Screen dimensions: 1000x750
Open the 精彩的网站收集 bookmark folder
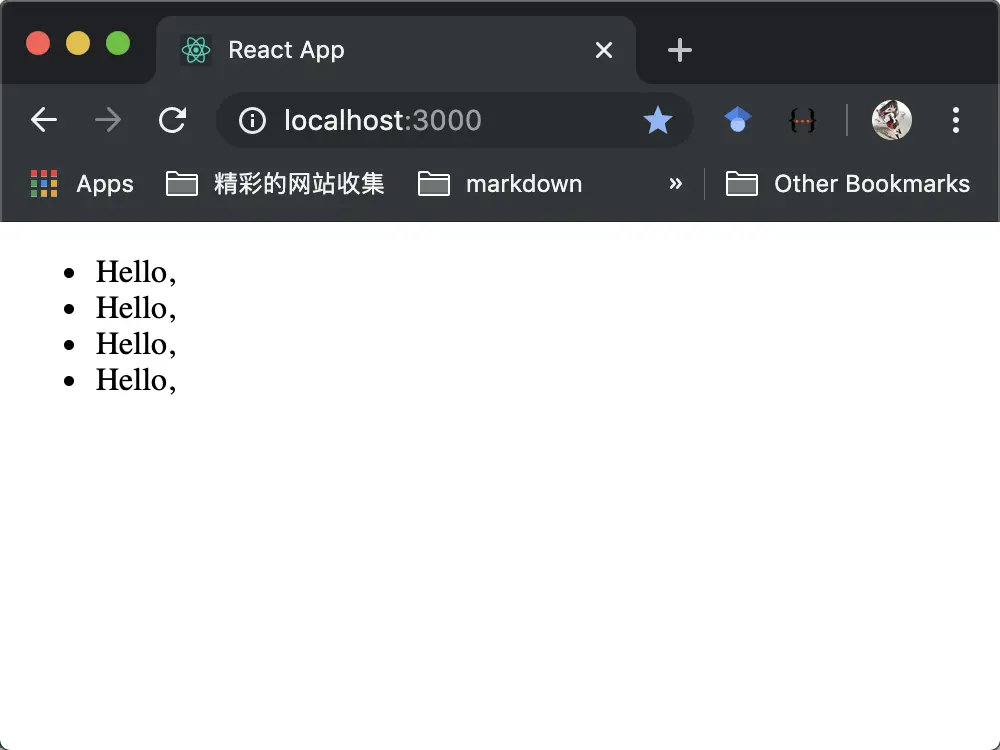click(x=275, y=184)
